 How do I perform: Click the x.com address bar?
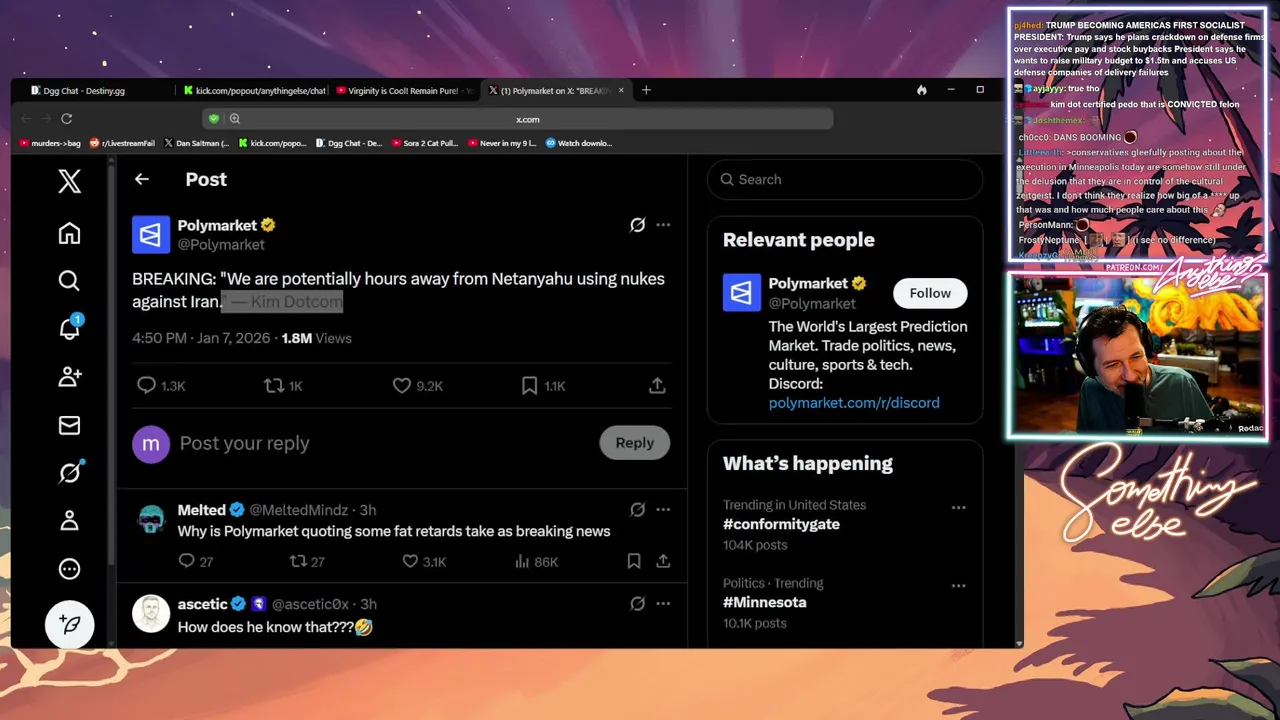click(527, 119)
